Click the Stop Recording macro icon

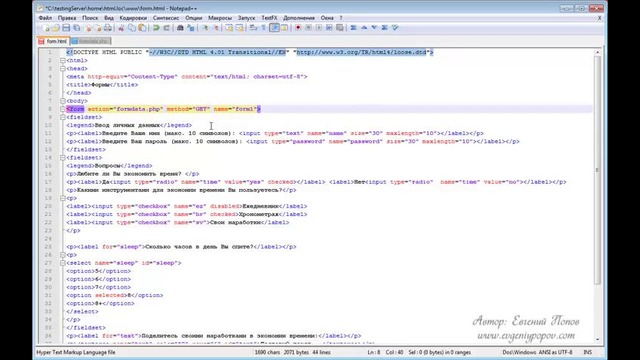(x=308, y=28)
